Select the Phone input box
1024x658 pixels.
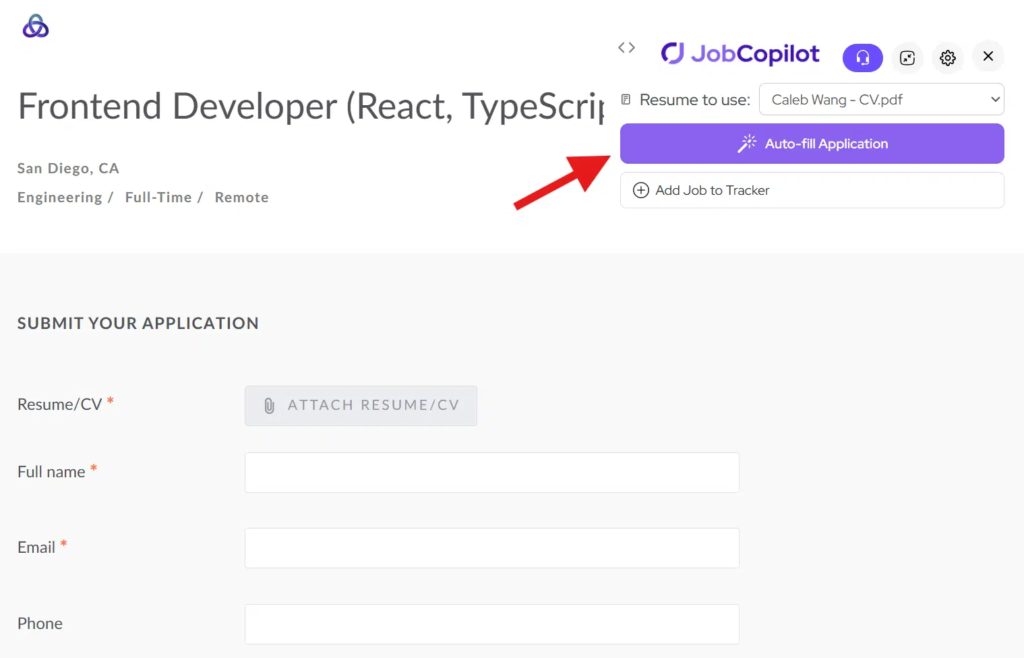click(x=491, y=624)
